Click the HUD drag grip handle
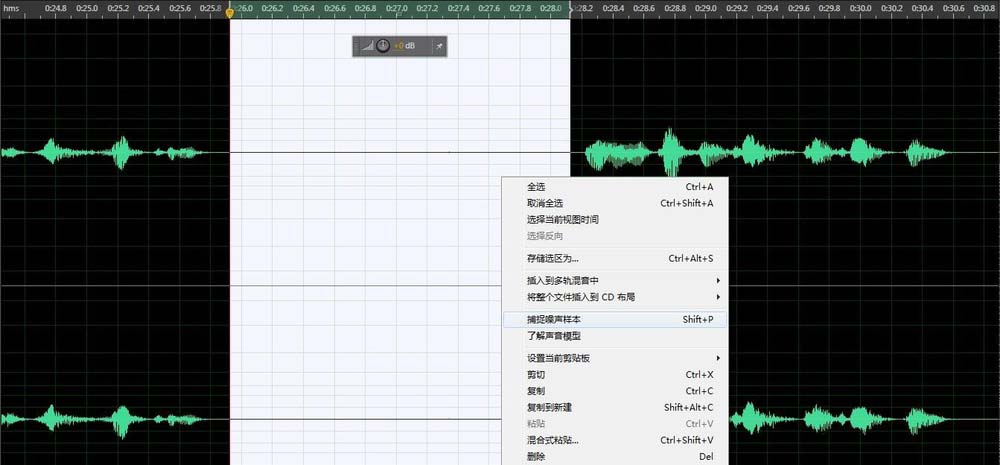Image resolution: width=1000 pixels, height=465 pixels. click(356, 46)
